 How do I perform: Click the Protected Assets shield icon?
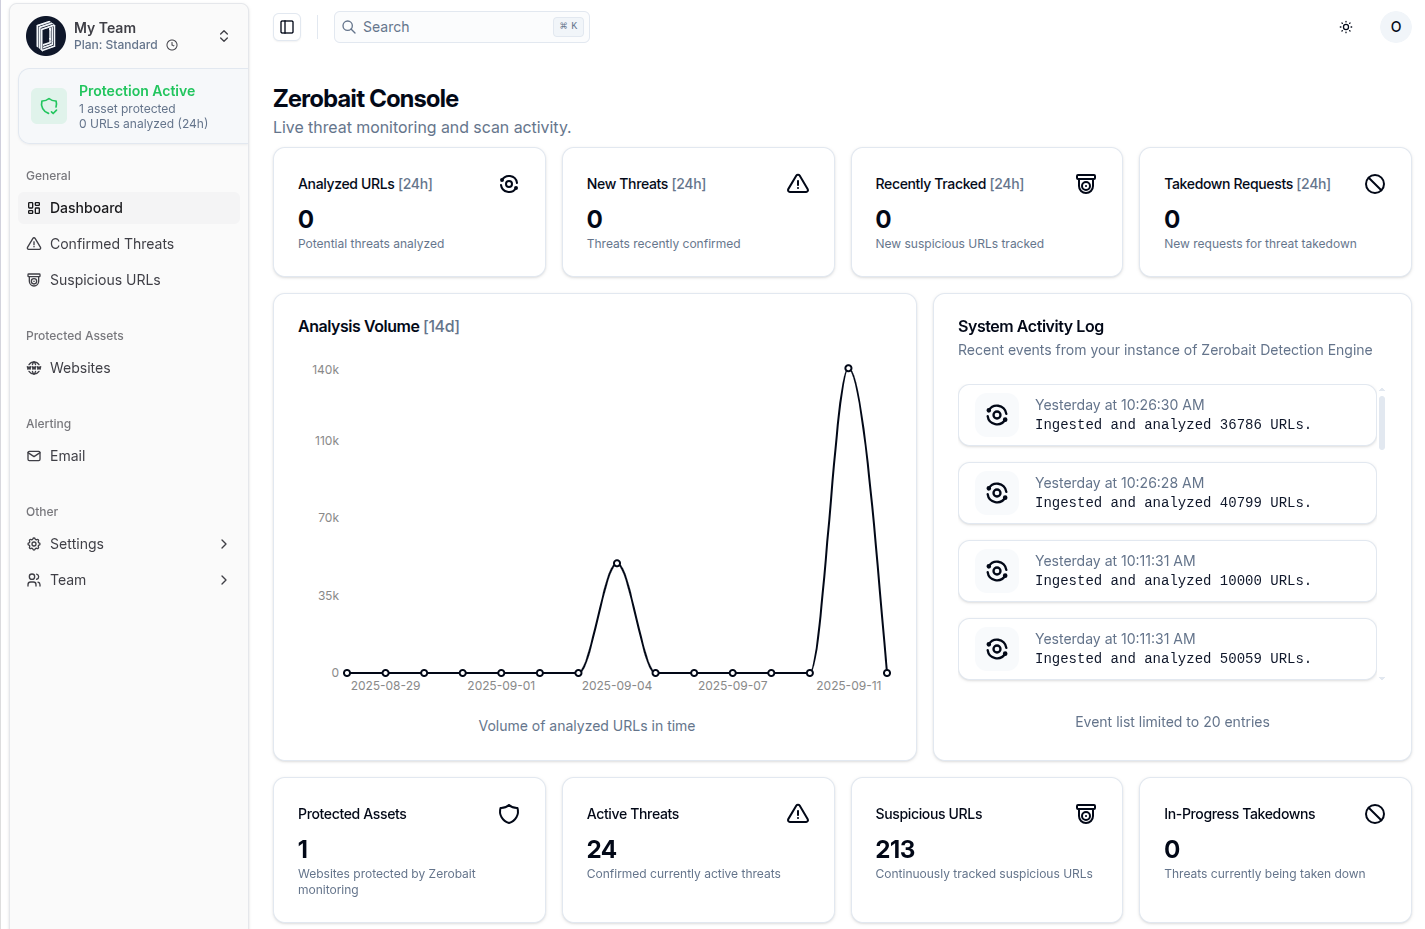point(509,814)
